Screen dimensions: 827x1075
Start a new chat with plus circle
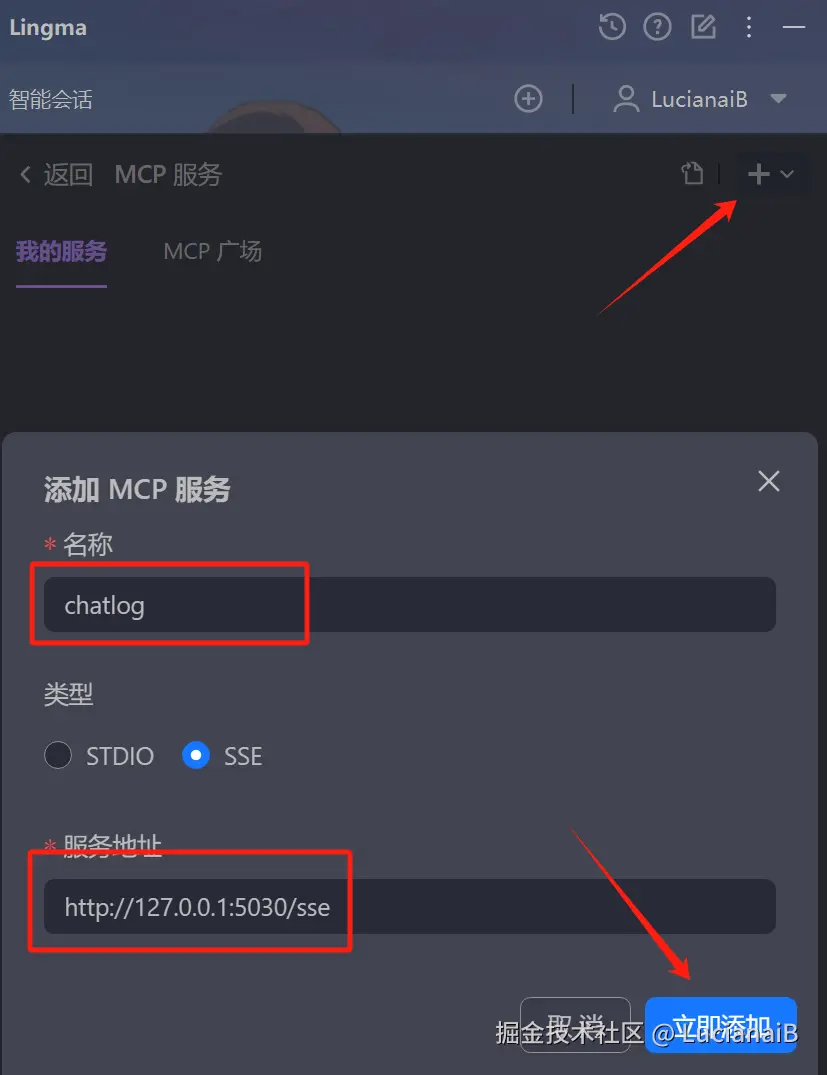coord(528,99)
